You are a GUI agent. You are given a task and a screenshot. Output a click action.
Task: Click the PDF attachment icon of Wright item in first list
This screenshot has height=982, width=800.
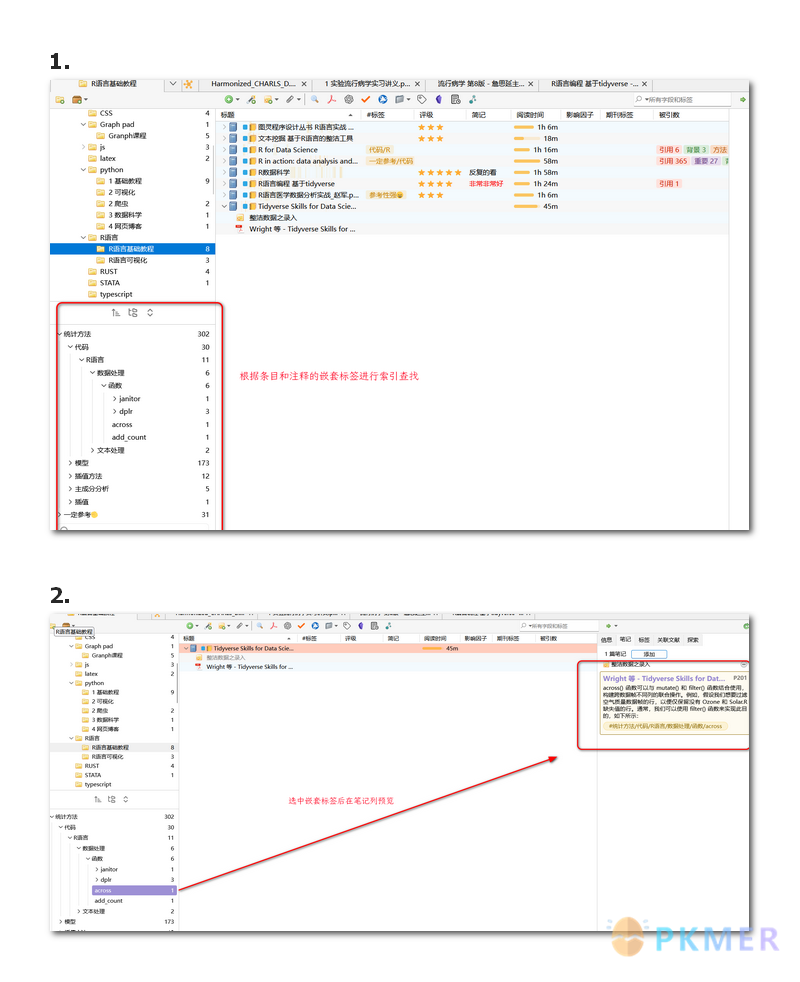coord(239,228)
